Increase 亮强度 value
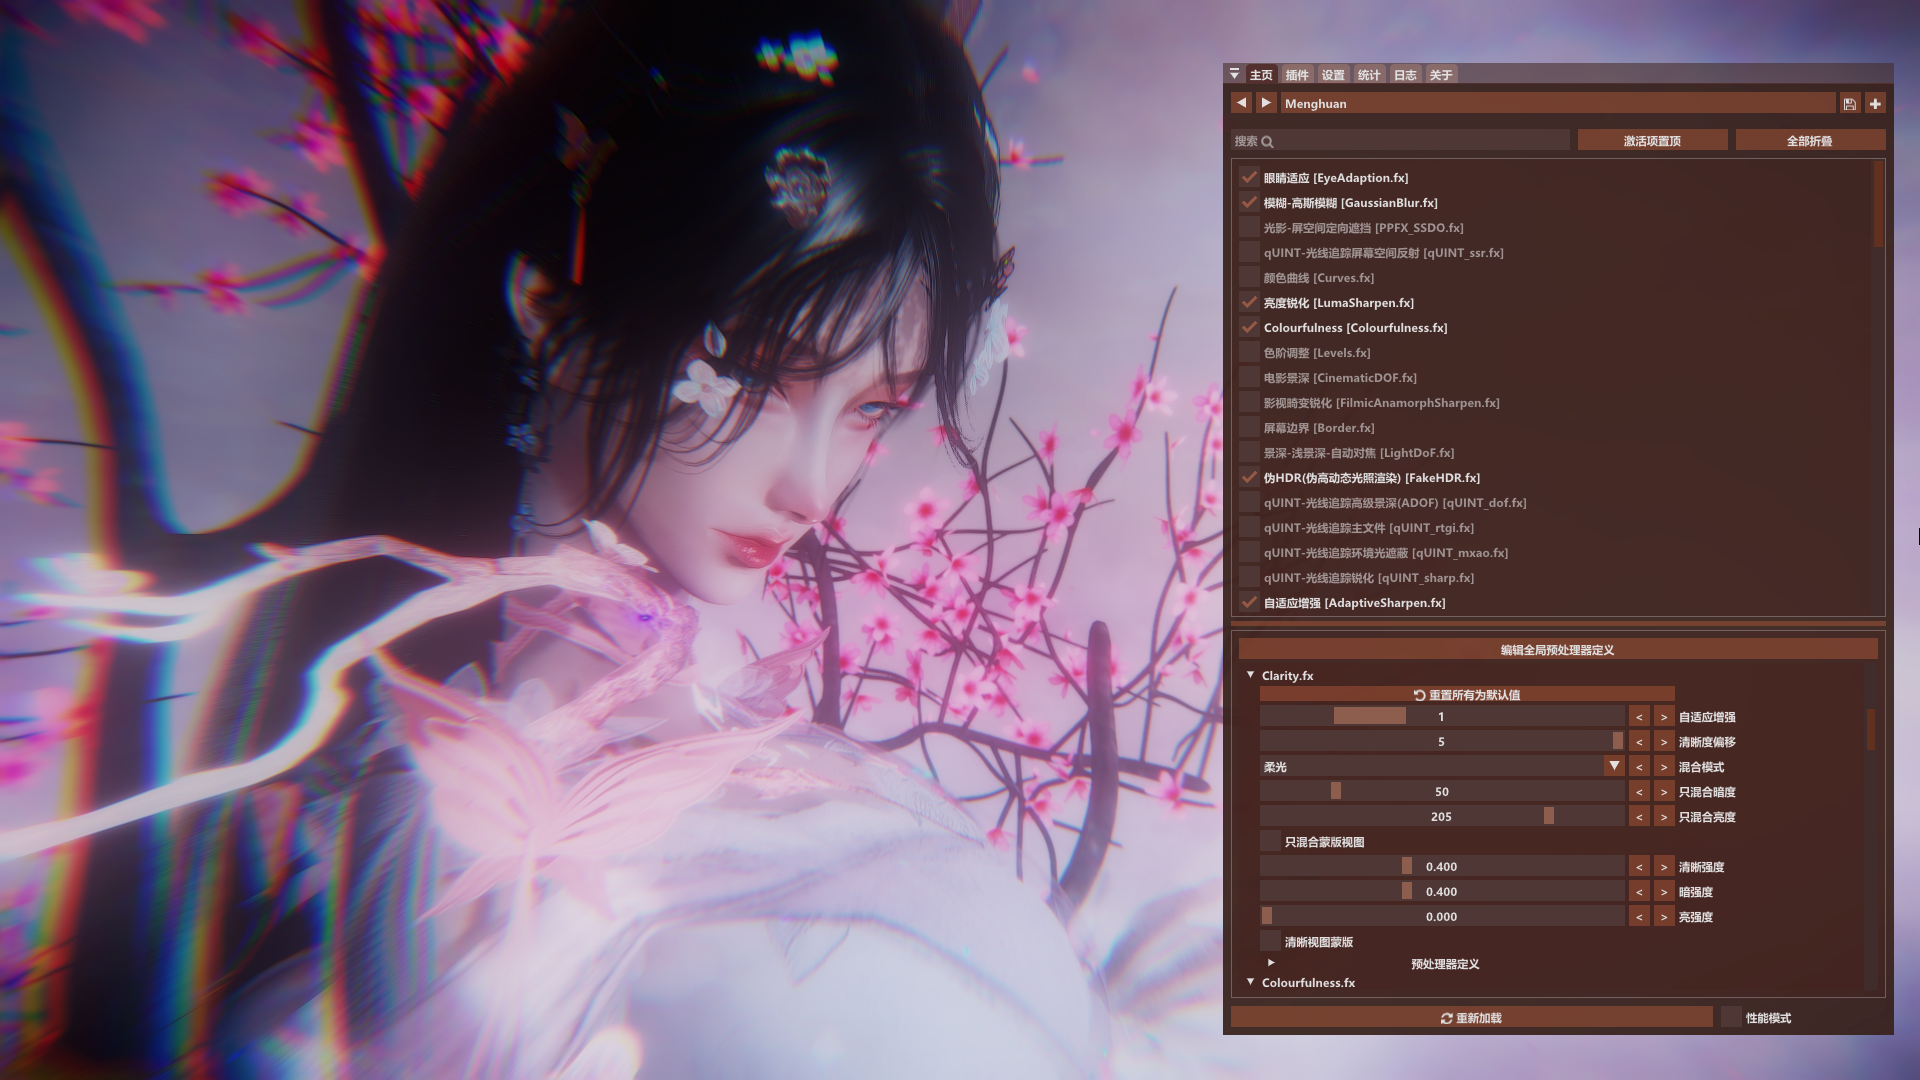Screen dimensions: 1920x1080 click(1664, 917)
